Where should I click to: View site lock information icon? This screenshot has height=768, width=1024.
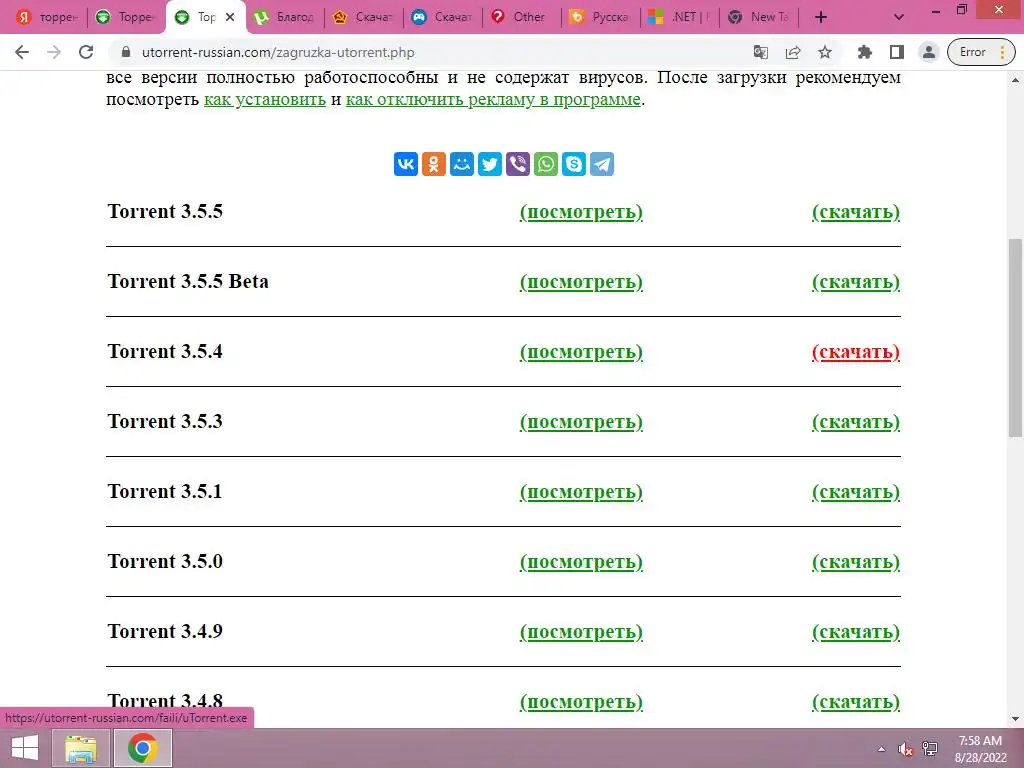(x=127, y=52)
